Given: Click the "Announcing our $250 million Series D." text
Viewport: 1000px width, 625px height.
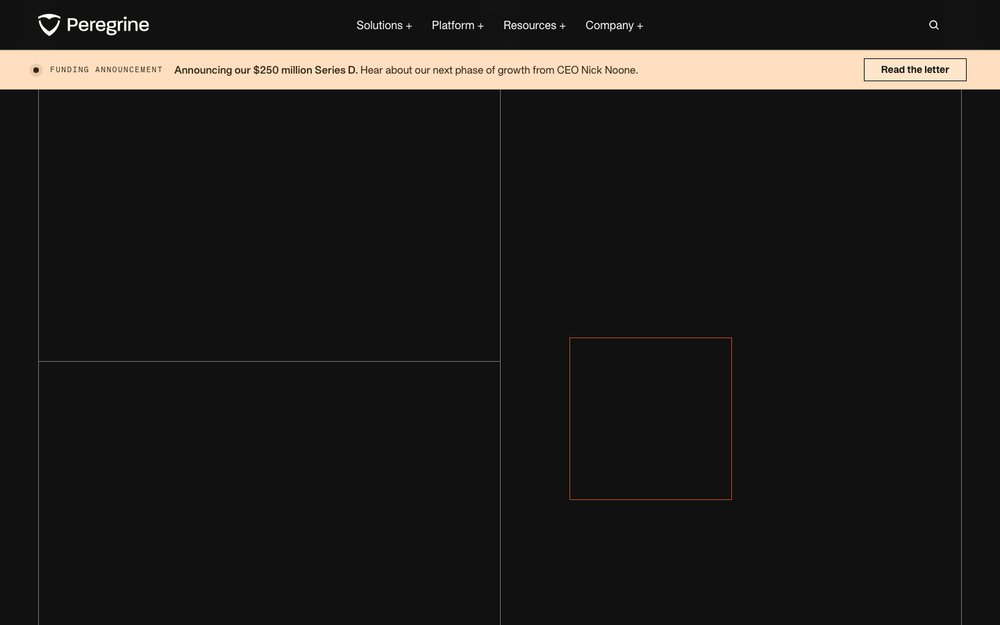Looking at the screenshot, I should coord(266,70).
